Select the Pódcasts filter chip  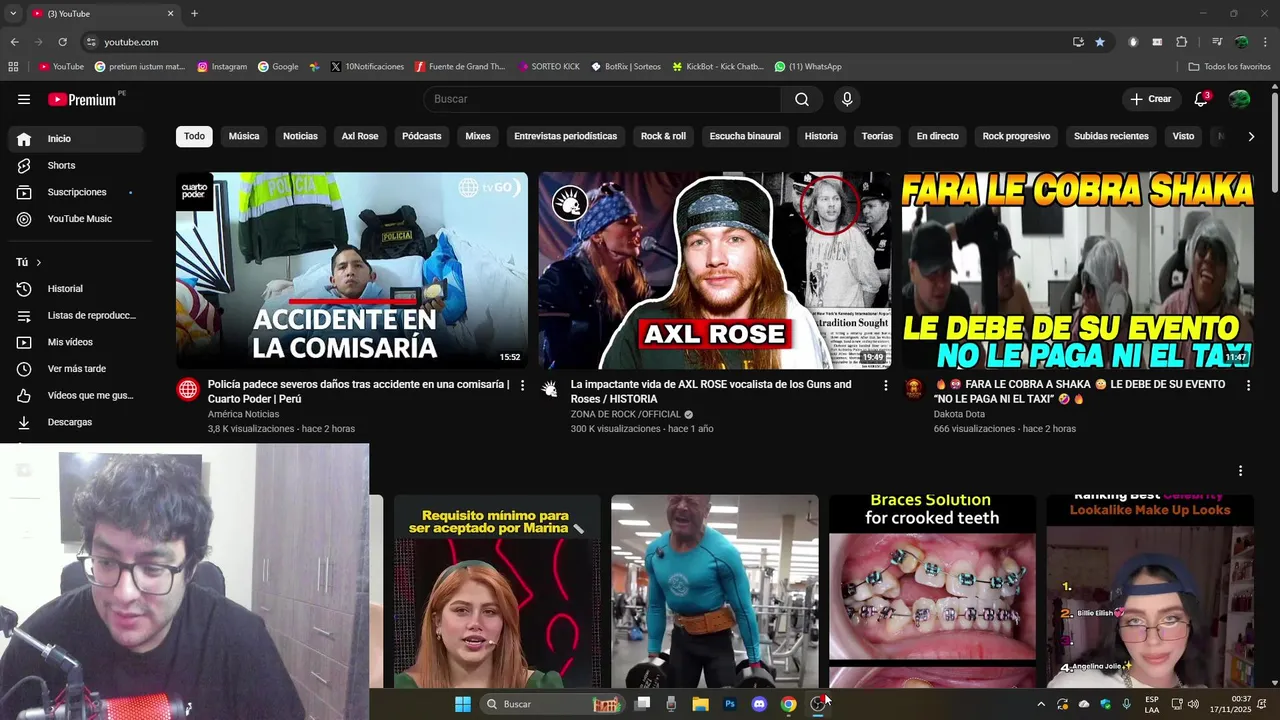pyautogui.click(x=421, y=136)
